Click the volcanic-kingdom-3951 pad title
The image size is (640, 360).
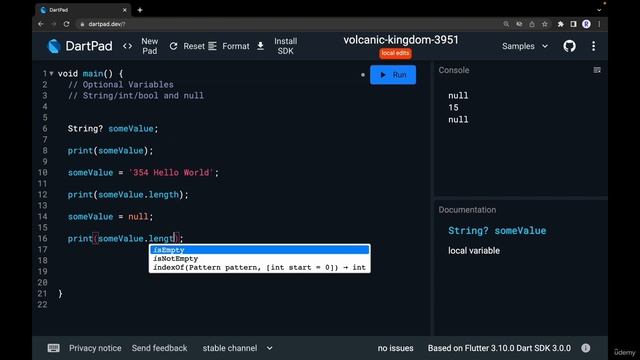(x=400, y=40)
